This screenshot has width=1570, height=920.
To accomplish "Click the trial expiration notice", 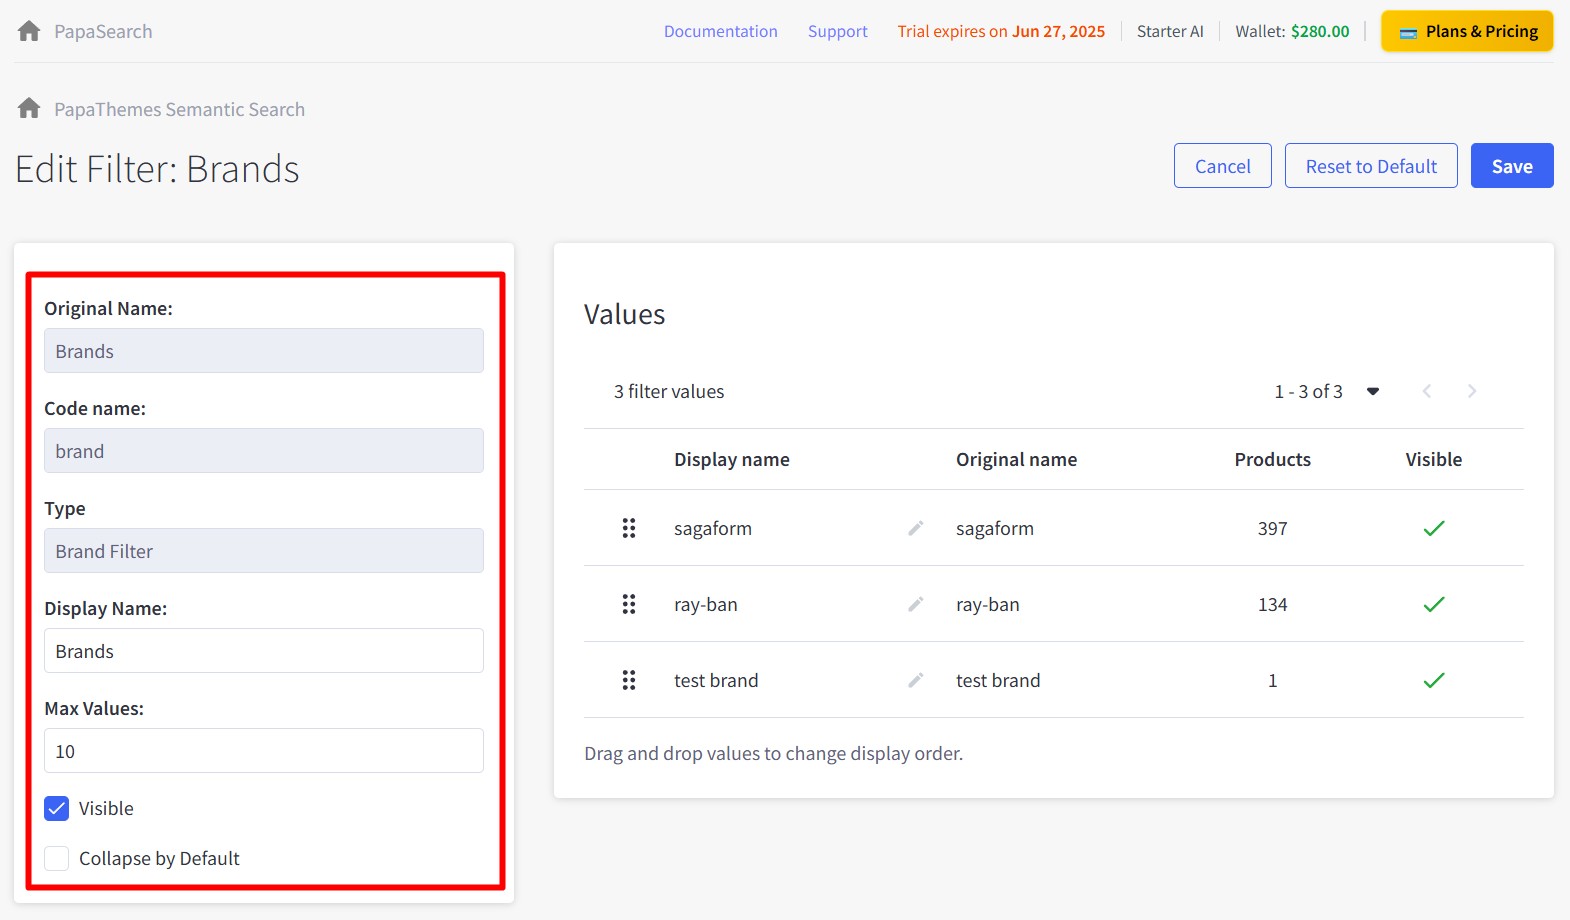I will [x=1001, y=31].
